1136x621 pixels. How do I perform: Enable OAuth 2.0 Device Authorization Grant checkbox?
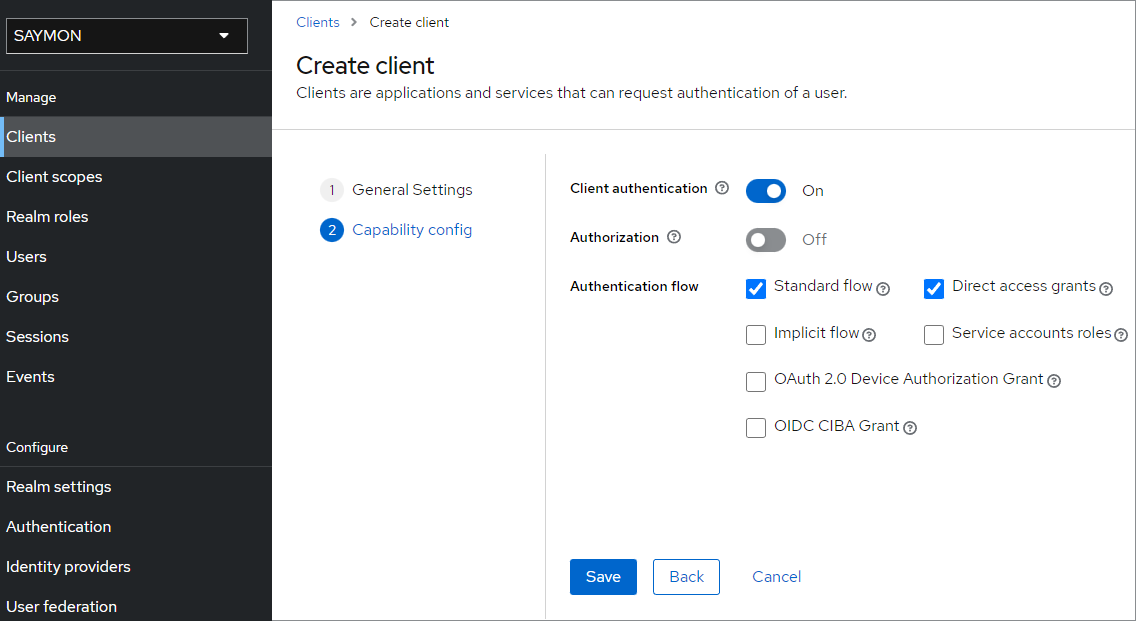[x=756, y=381]
